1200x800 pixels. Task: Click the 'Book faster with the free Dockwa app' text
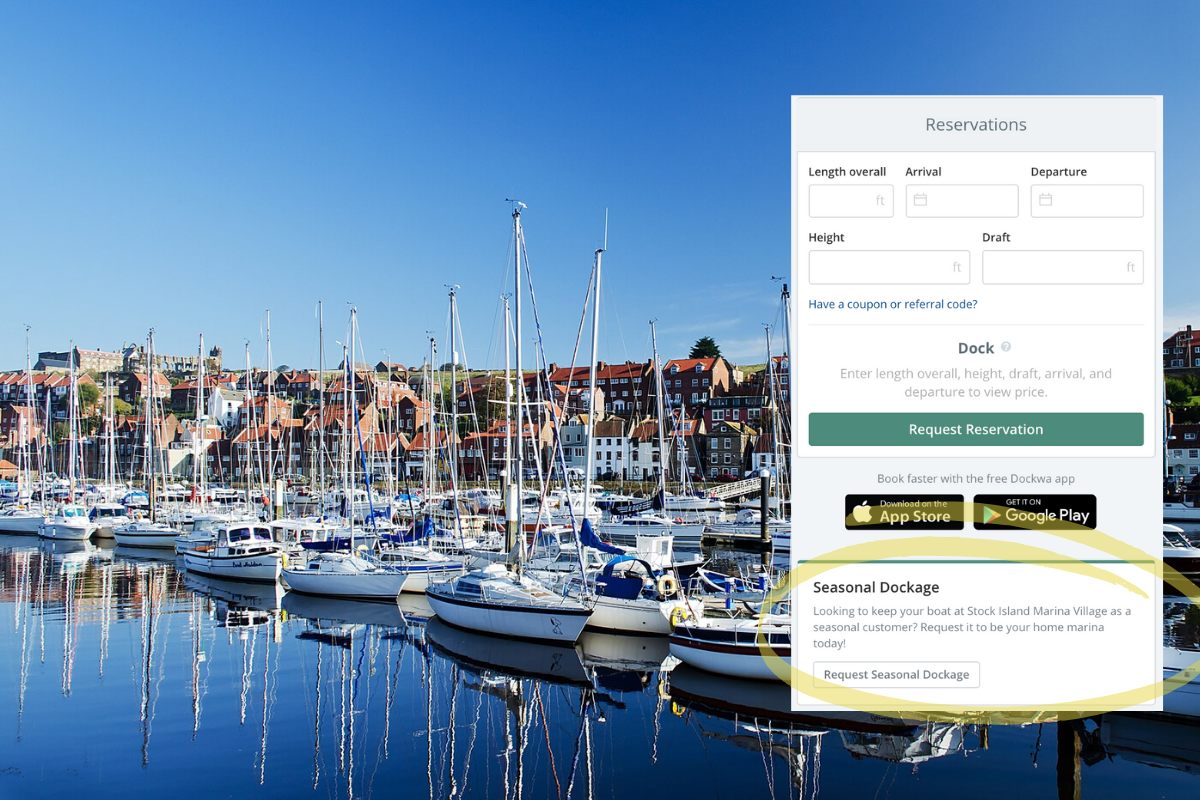[x=976, y=479]
